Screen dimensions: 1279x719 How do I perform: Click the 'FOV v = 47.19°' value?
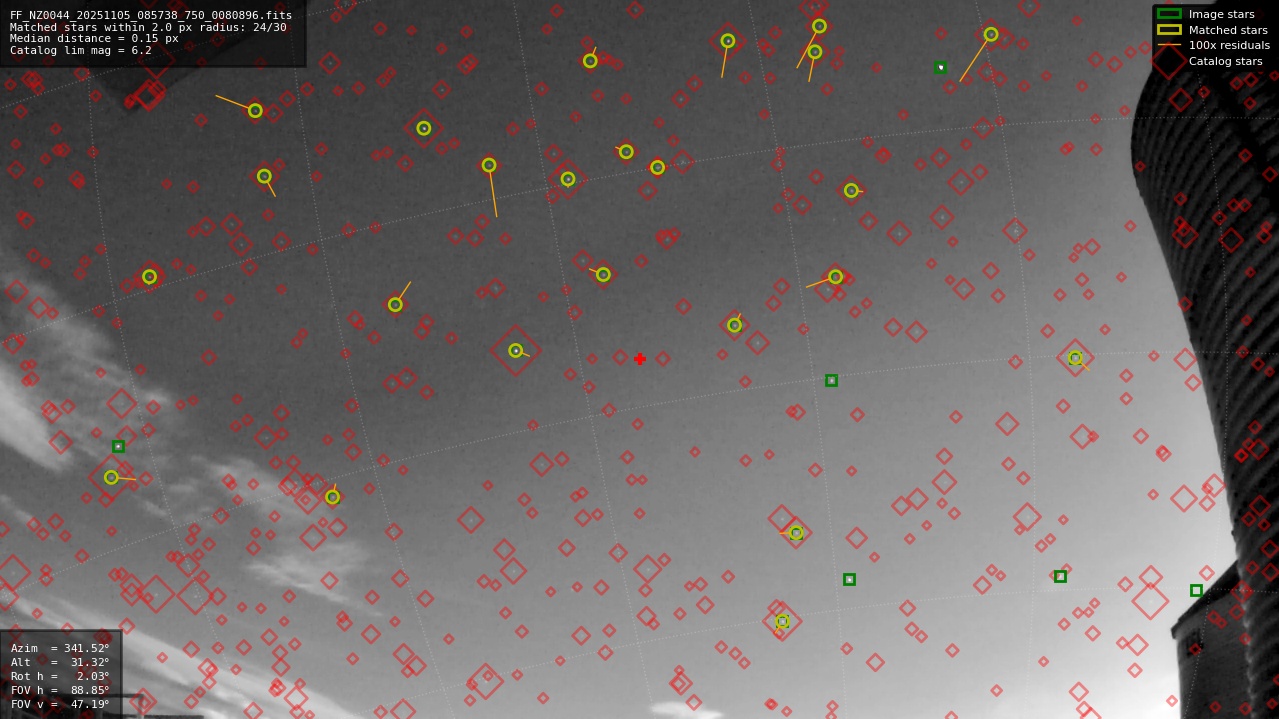(60, 704)
